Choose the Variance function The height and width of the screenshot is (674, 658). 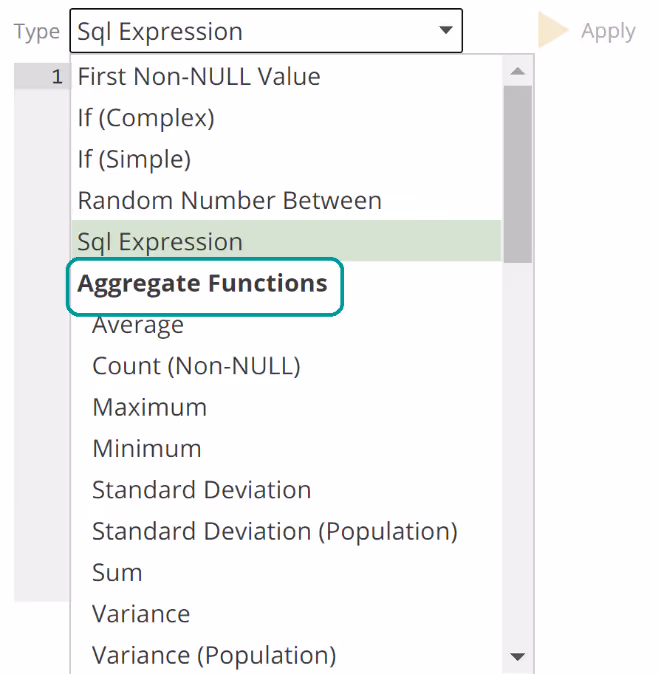(141, 614)
